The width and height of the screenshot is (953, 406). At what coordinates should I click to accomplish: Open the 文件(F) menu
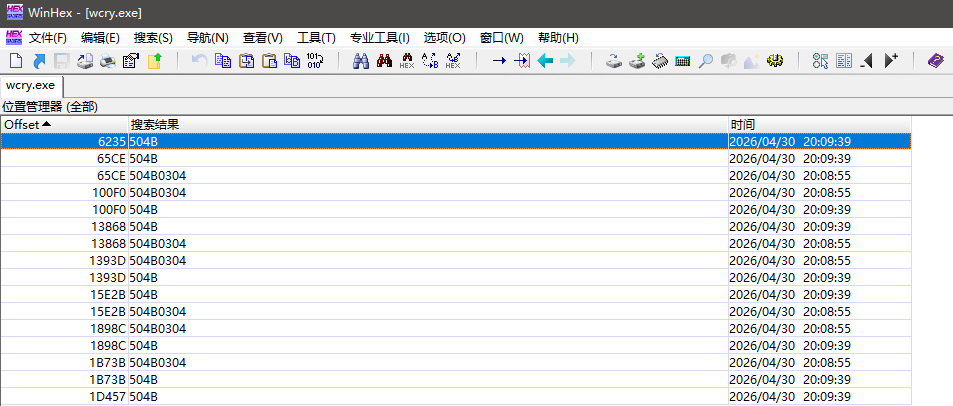48,38
